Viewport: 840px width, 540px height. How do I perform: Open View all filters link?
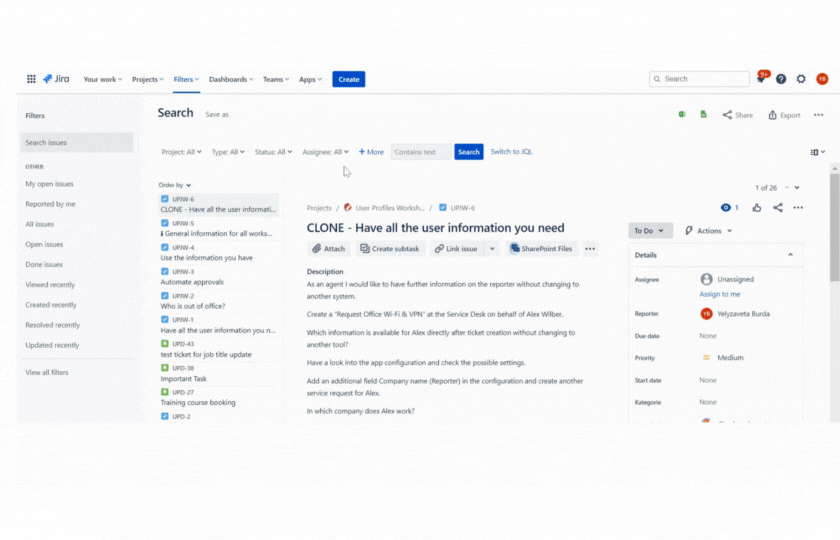coord(47,372)
